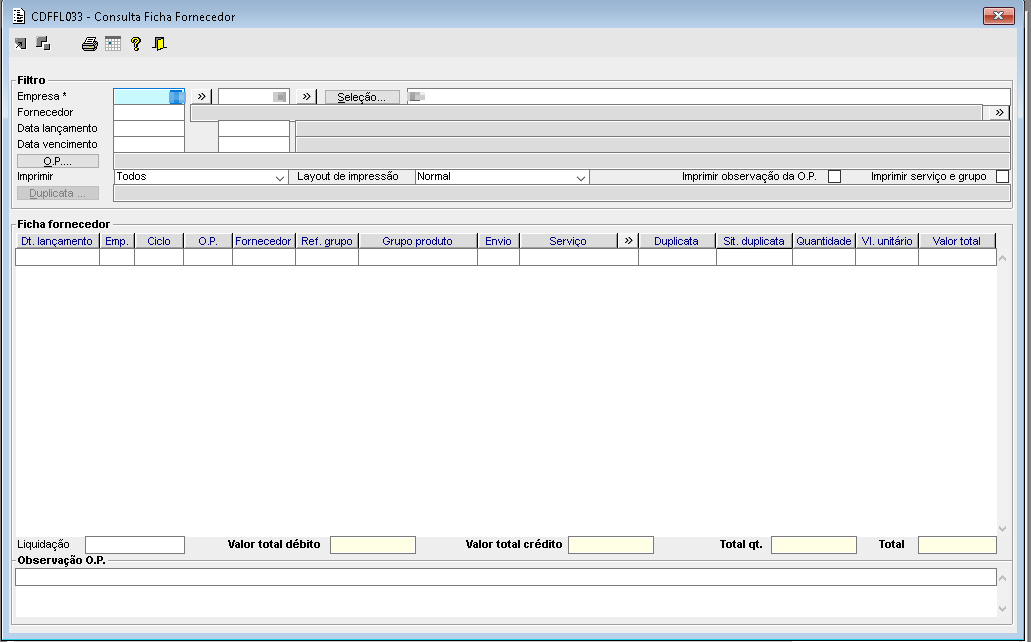The height and width of the screenshot is (642, 1031).
Task: Open help with the question mark icon
Action: pyautogui.click(x=135, y=44)
